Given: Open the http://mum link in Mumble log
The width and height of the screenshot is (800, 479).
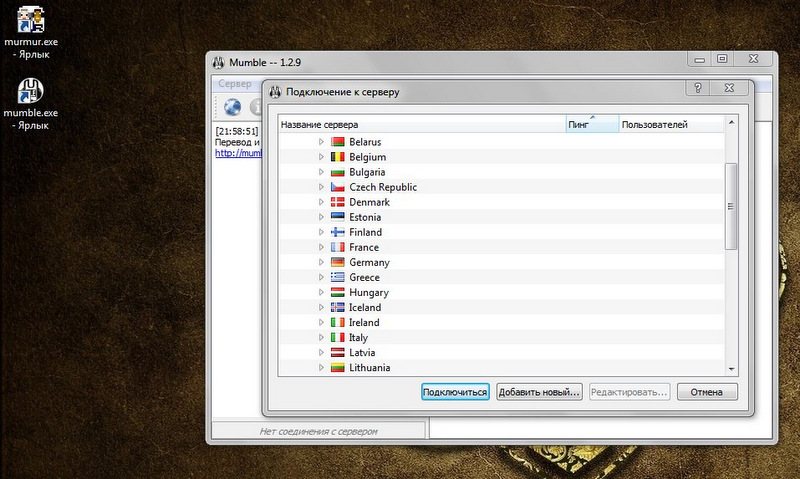Looking at the screenshot, I should pyautogui.click(x=238, y=153).
